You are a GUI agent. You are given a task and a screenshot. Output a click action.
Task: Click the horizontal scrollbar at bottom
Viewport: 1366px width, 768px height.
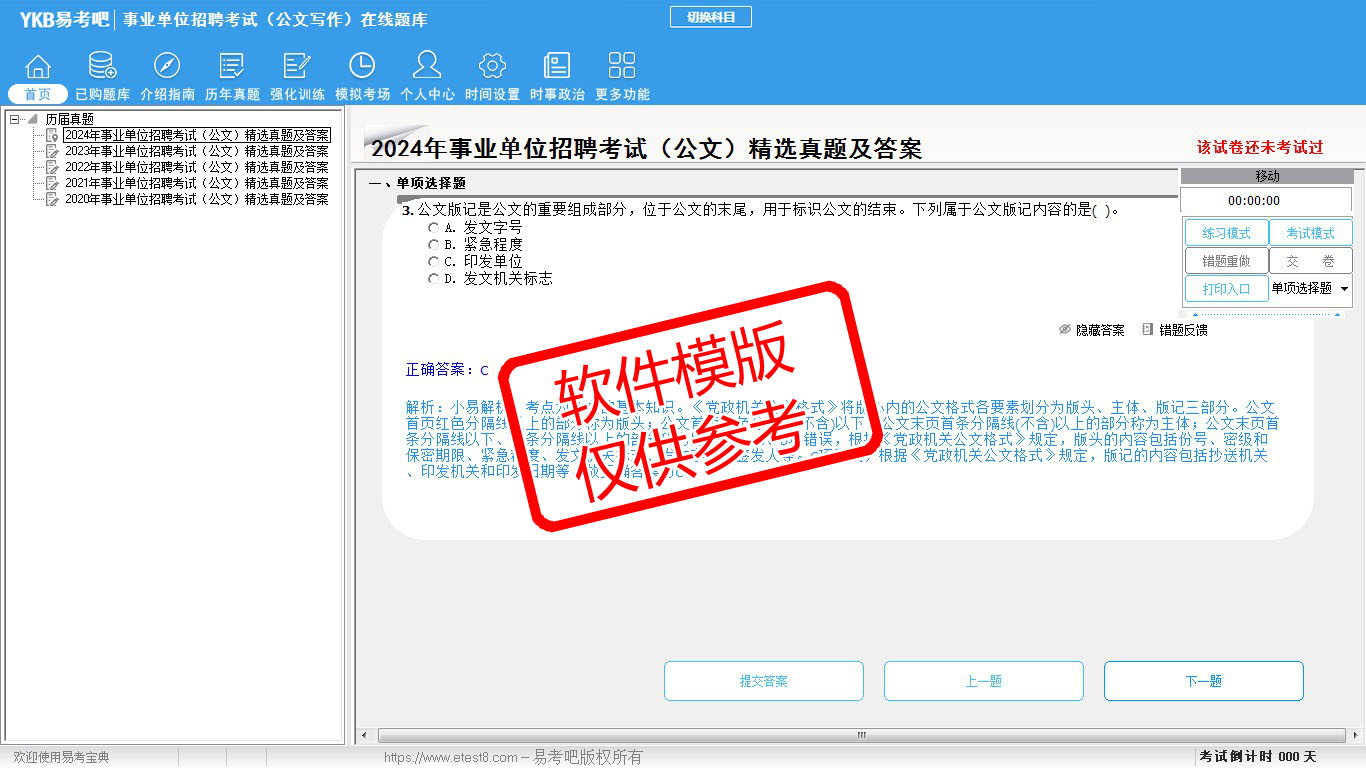[x=860, y=736]
